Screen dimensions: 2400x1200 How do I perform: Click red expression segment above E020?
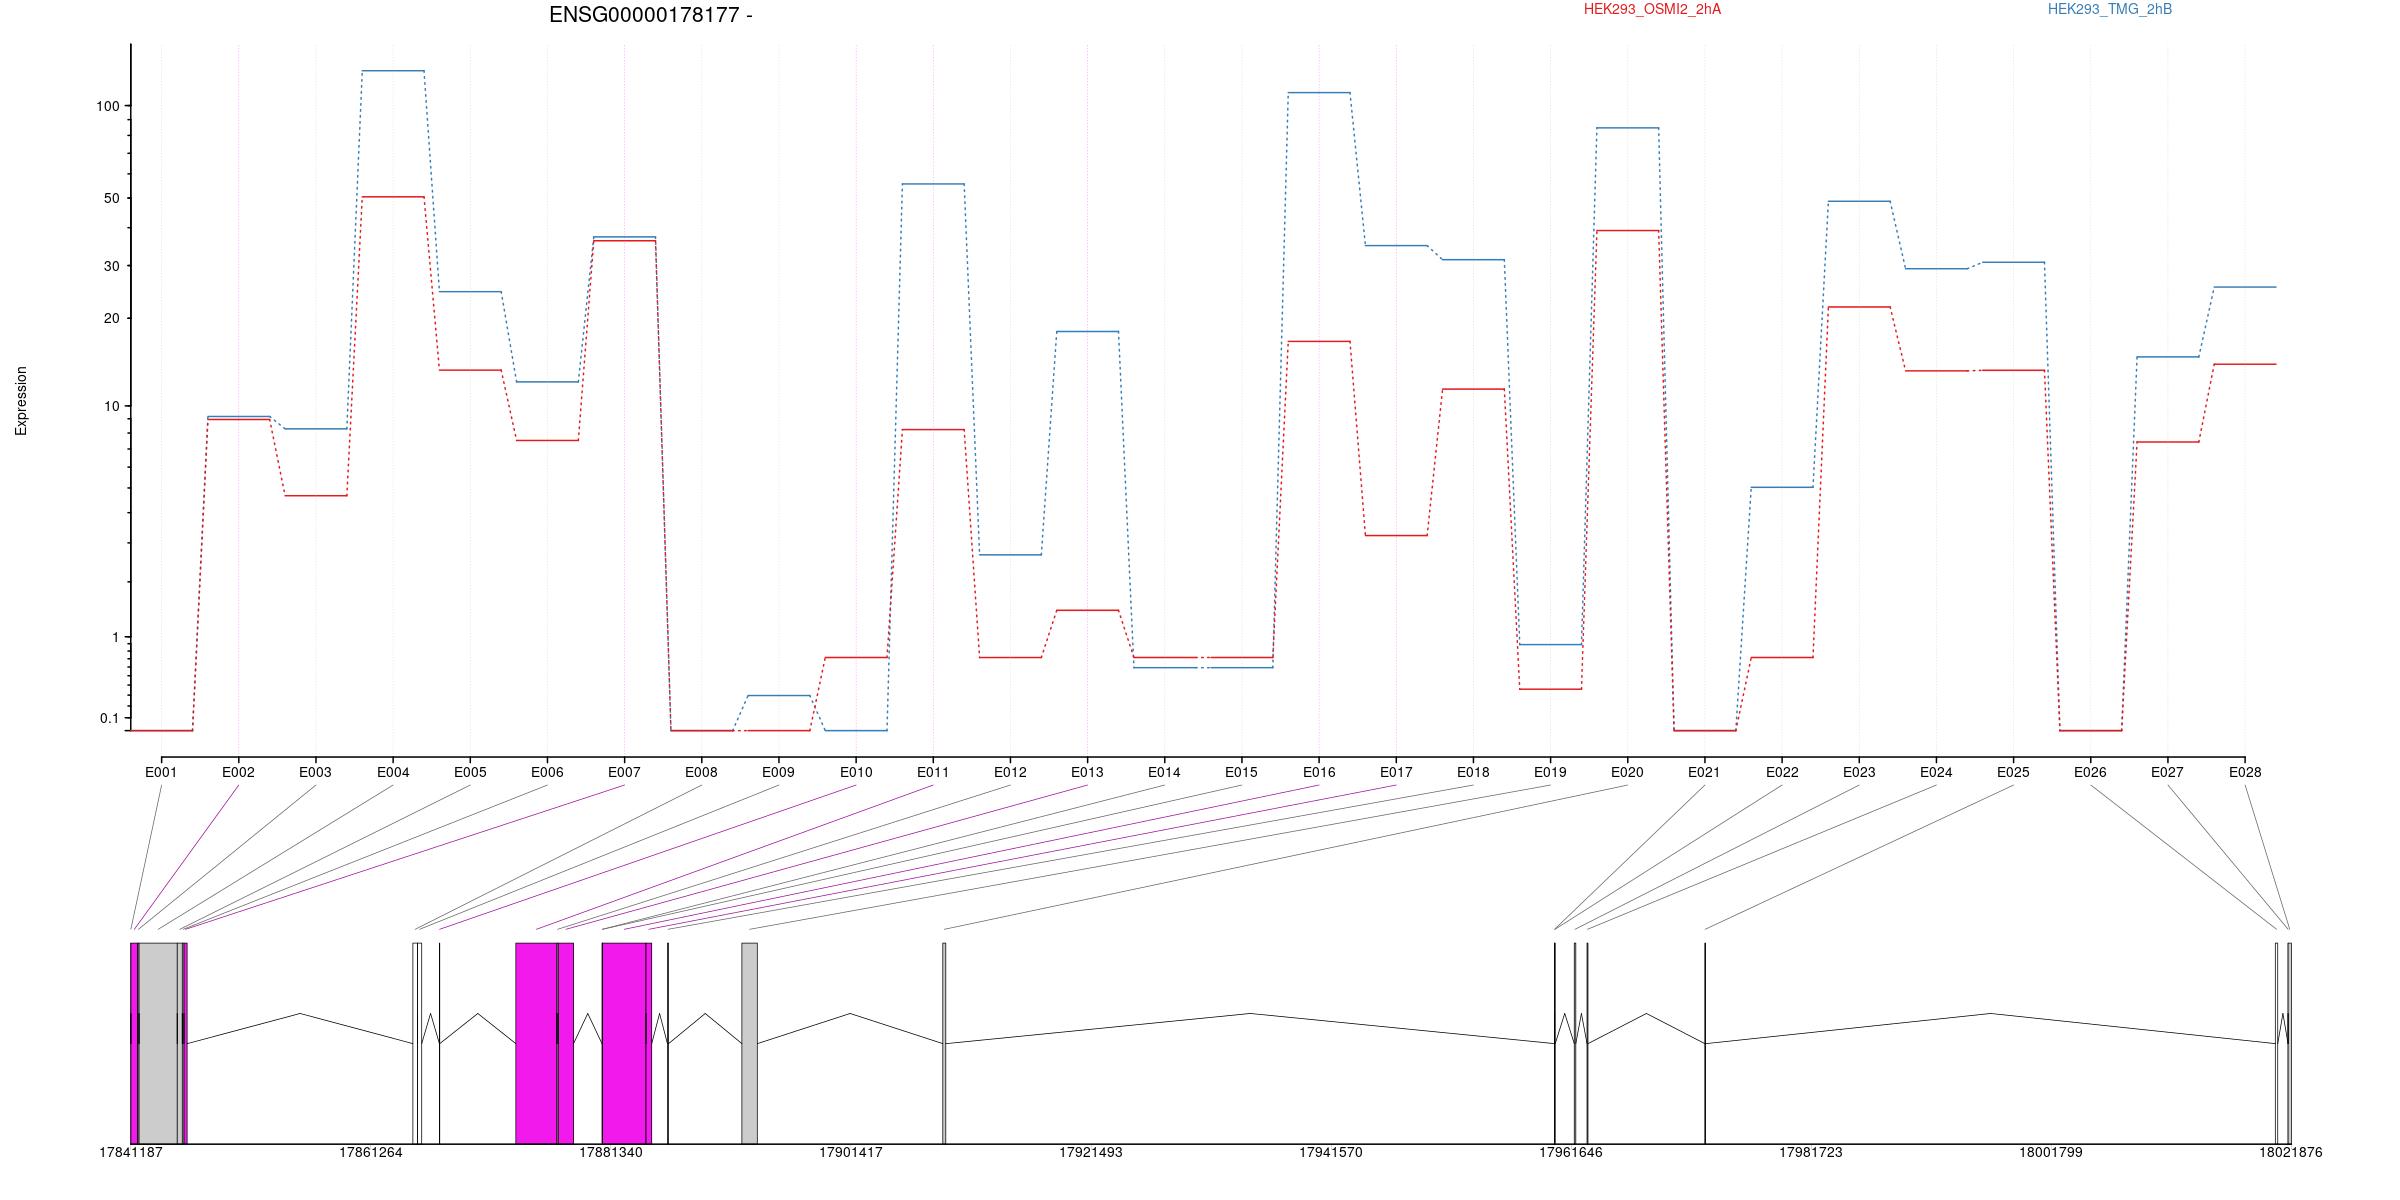point(1627,231)
